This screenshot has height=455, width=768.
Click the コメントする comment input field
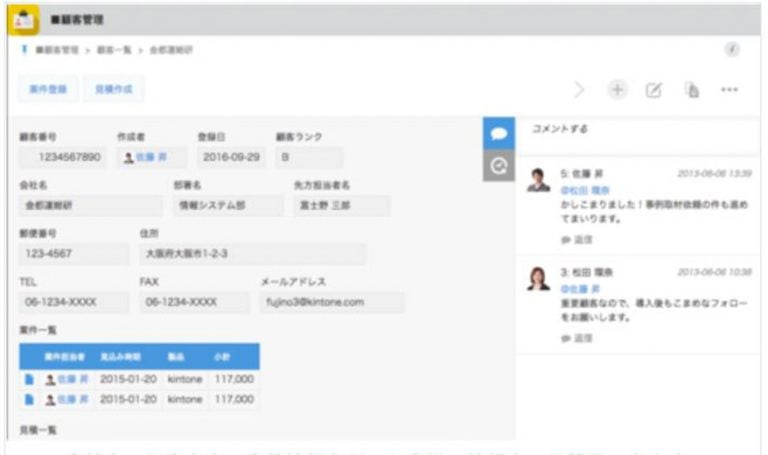click(640, 131)
